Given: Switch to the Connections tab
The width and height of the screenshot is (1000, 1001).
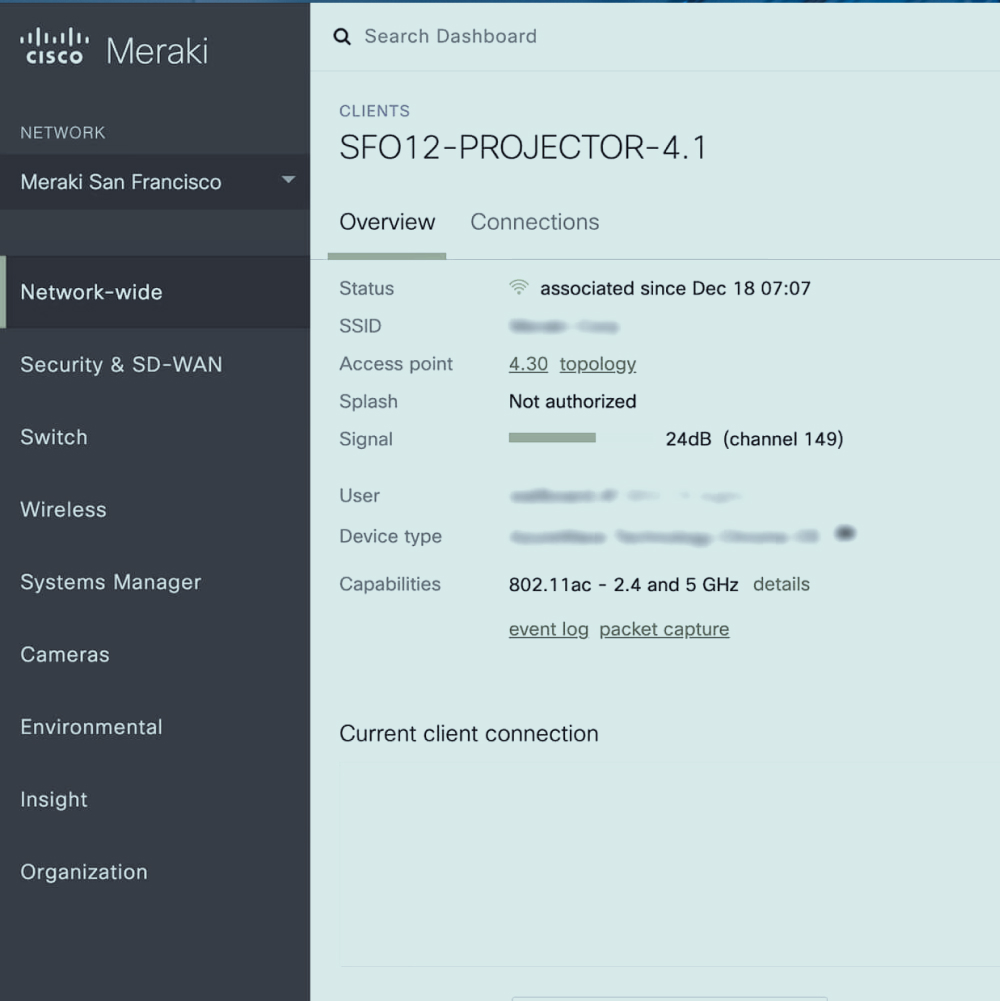Looking at the screenshot, I should [x=534, y=222].
